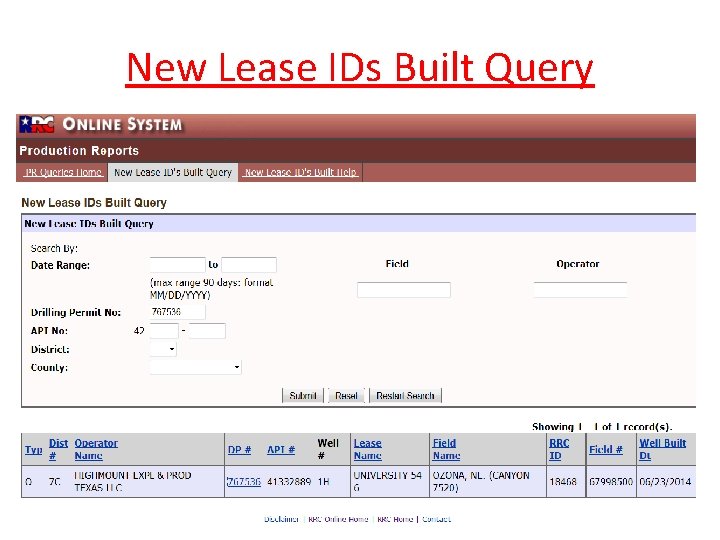Select the field number 67998500 cell
This screenshot has height=540, width=720.
611,482
